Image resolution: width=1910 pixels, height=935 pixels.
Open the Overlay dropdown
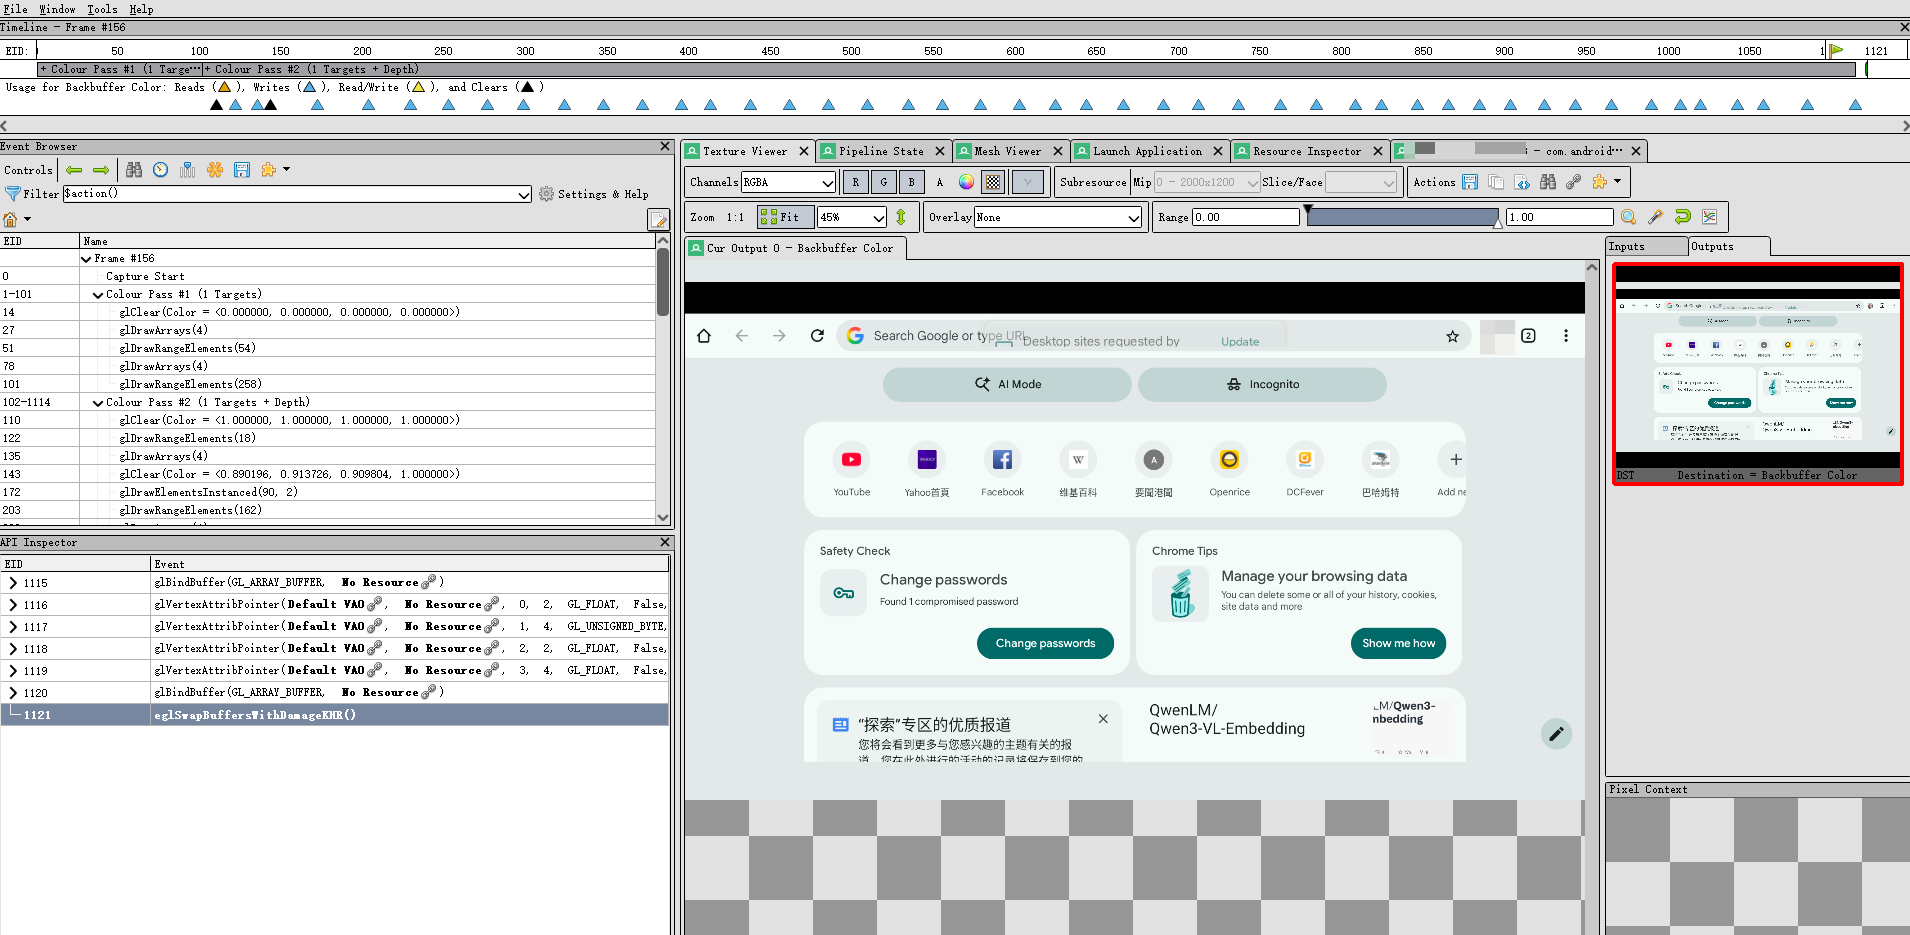click(x=1057, y=217)
